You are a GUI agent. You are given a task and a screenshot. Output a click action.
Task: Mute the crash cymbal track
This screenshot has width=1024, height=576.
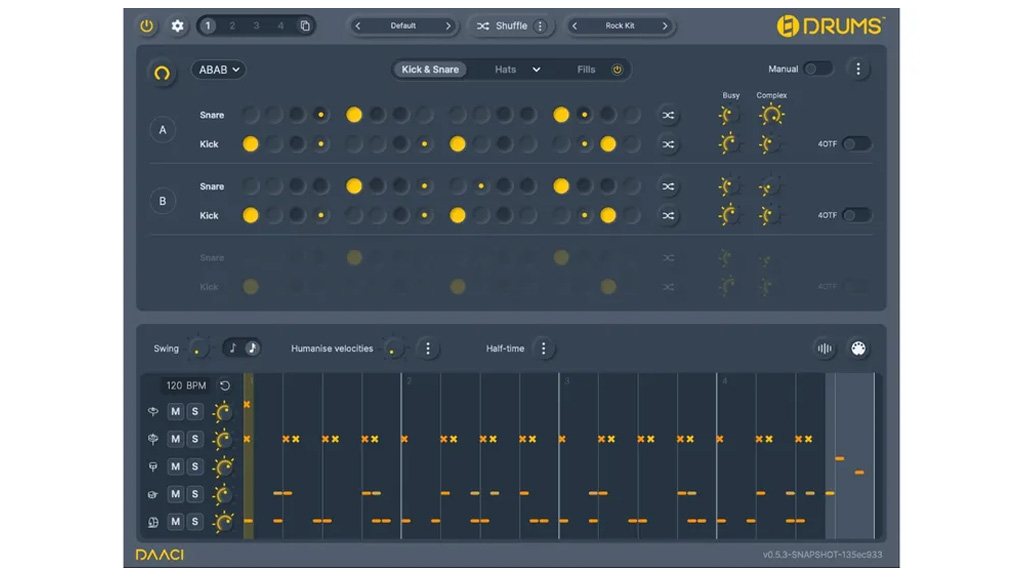click(175, 411)
